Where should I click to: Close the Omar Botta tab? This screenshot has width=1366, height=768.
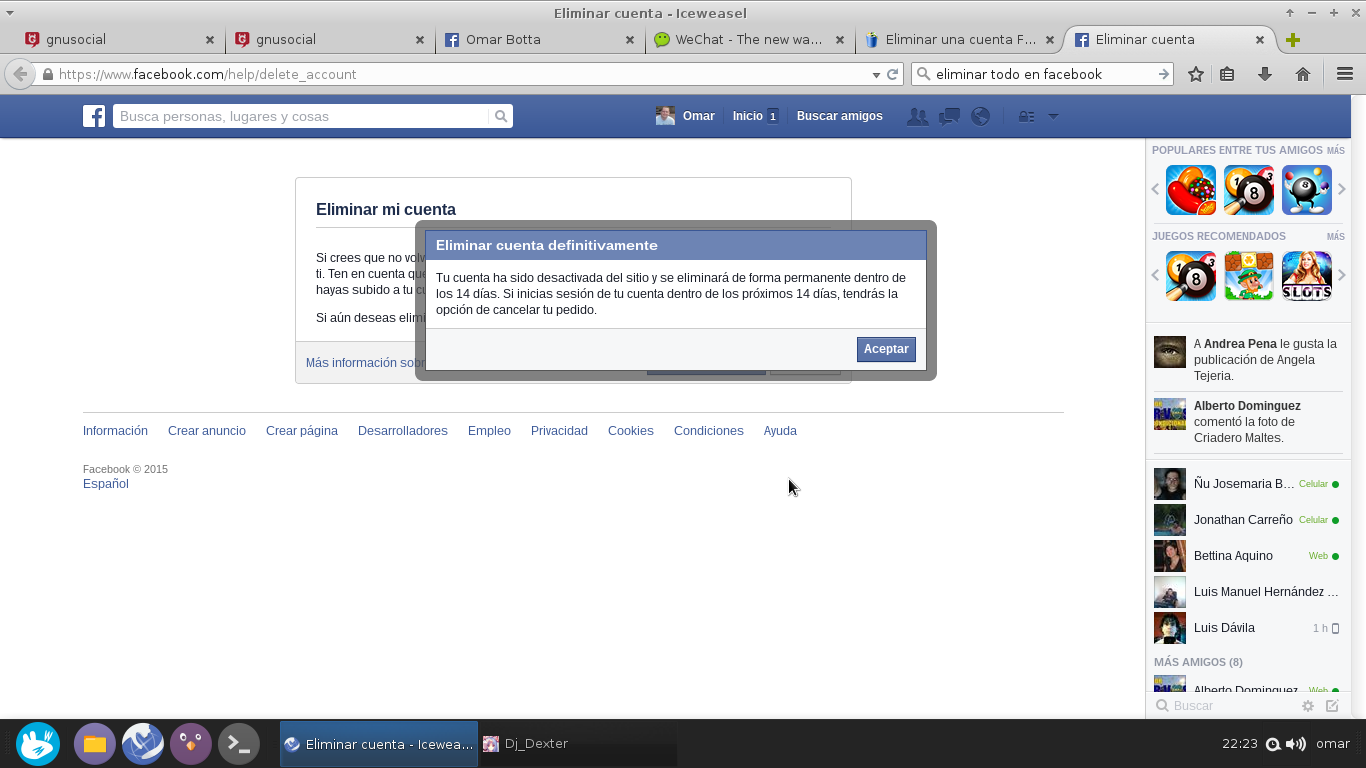pyautogui.click(x=630, y=40)
